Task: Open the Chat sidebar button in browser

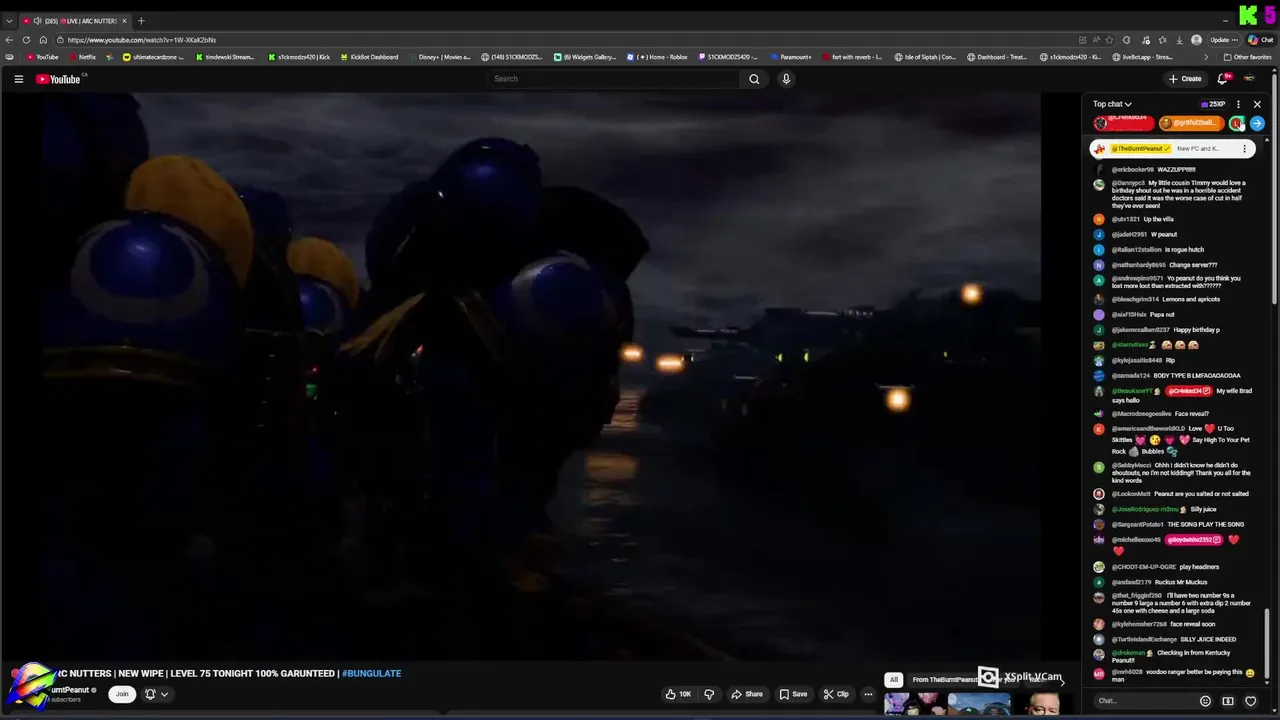Action: click(x=1260, y=40)
